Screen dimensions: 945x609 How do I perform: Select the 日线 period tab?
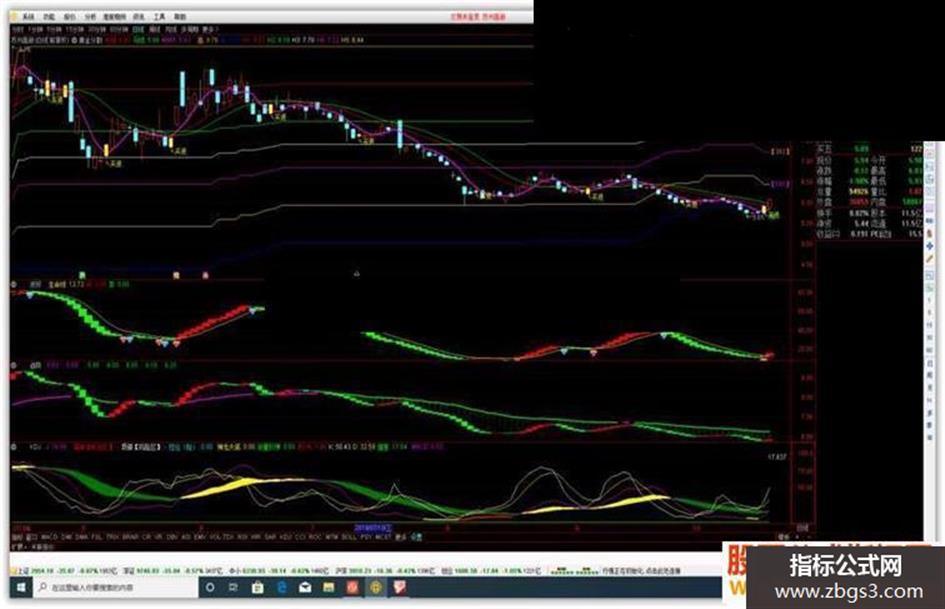click(x=139, y=29)
